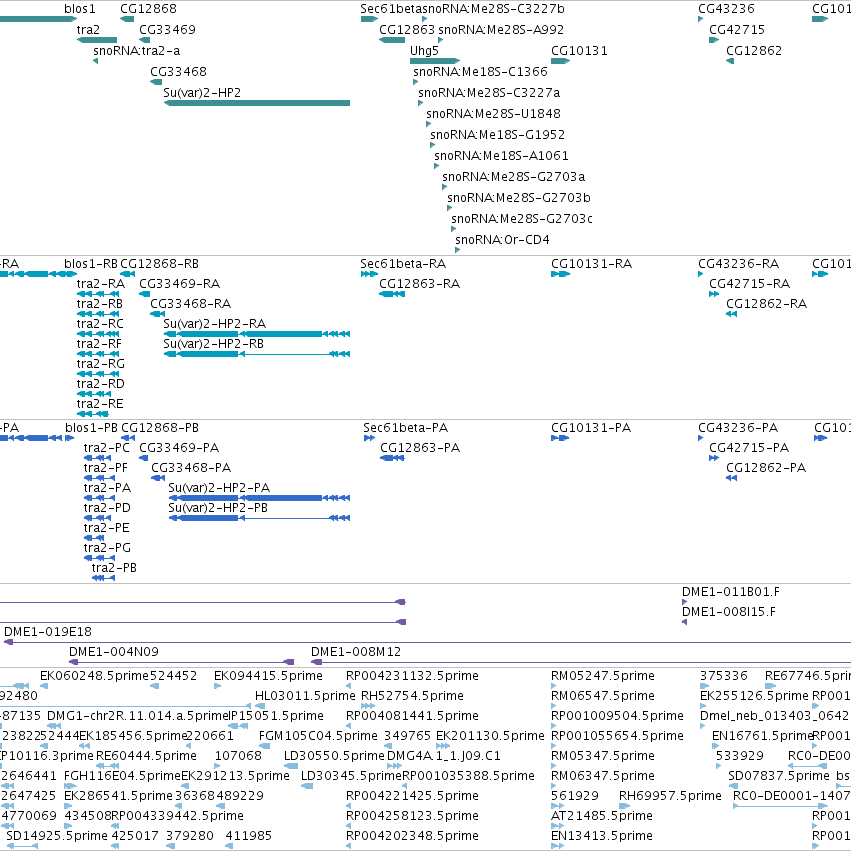The height and width of the screenshot is (851, 851).
Task: Click the Sec61beta-RA transcript label
Action: pyautogui.click(x=403, y=264)
